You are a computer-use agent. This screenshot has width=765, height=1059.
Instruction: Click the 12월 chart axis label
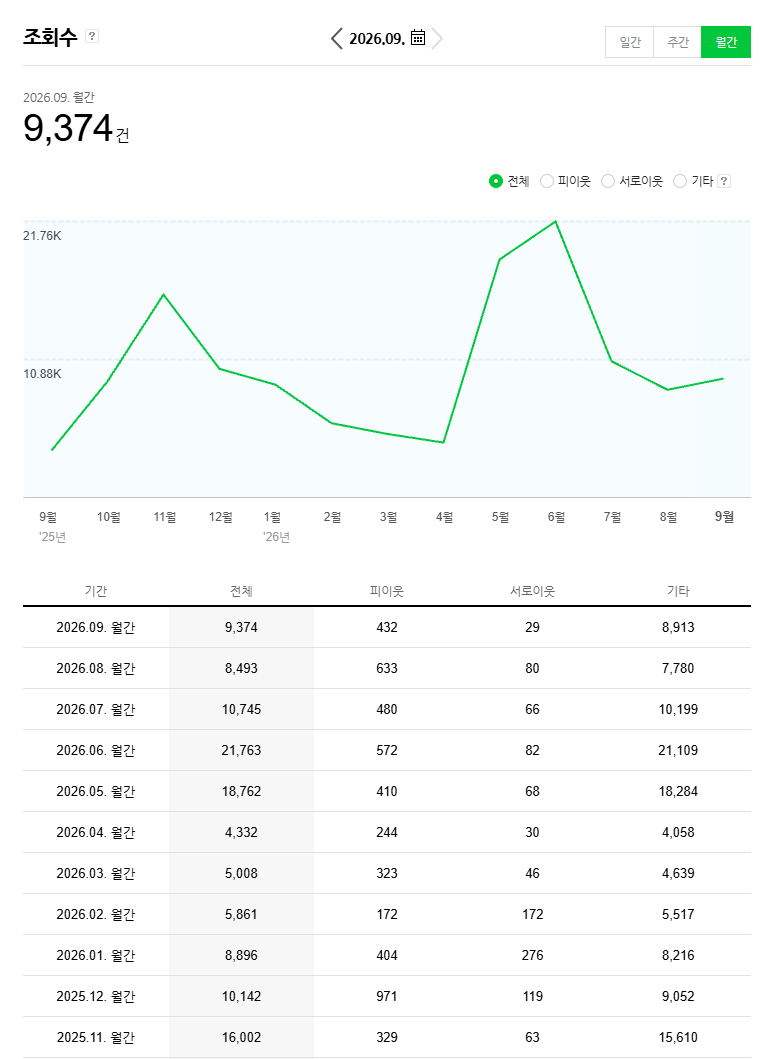[x=221, y=517]
